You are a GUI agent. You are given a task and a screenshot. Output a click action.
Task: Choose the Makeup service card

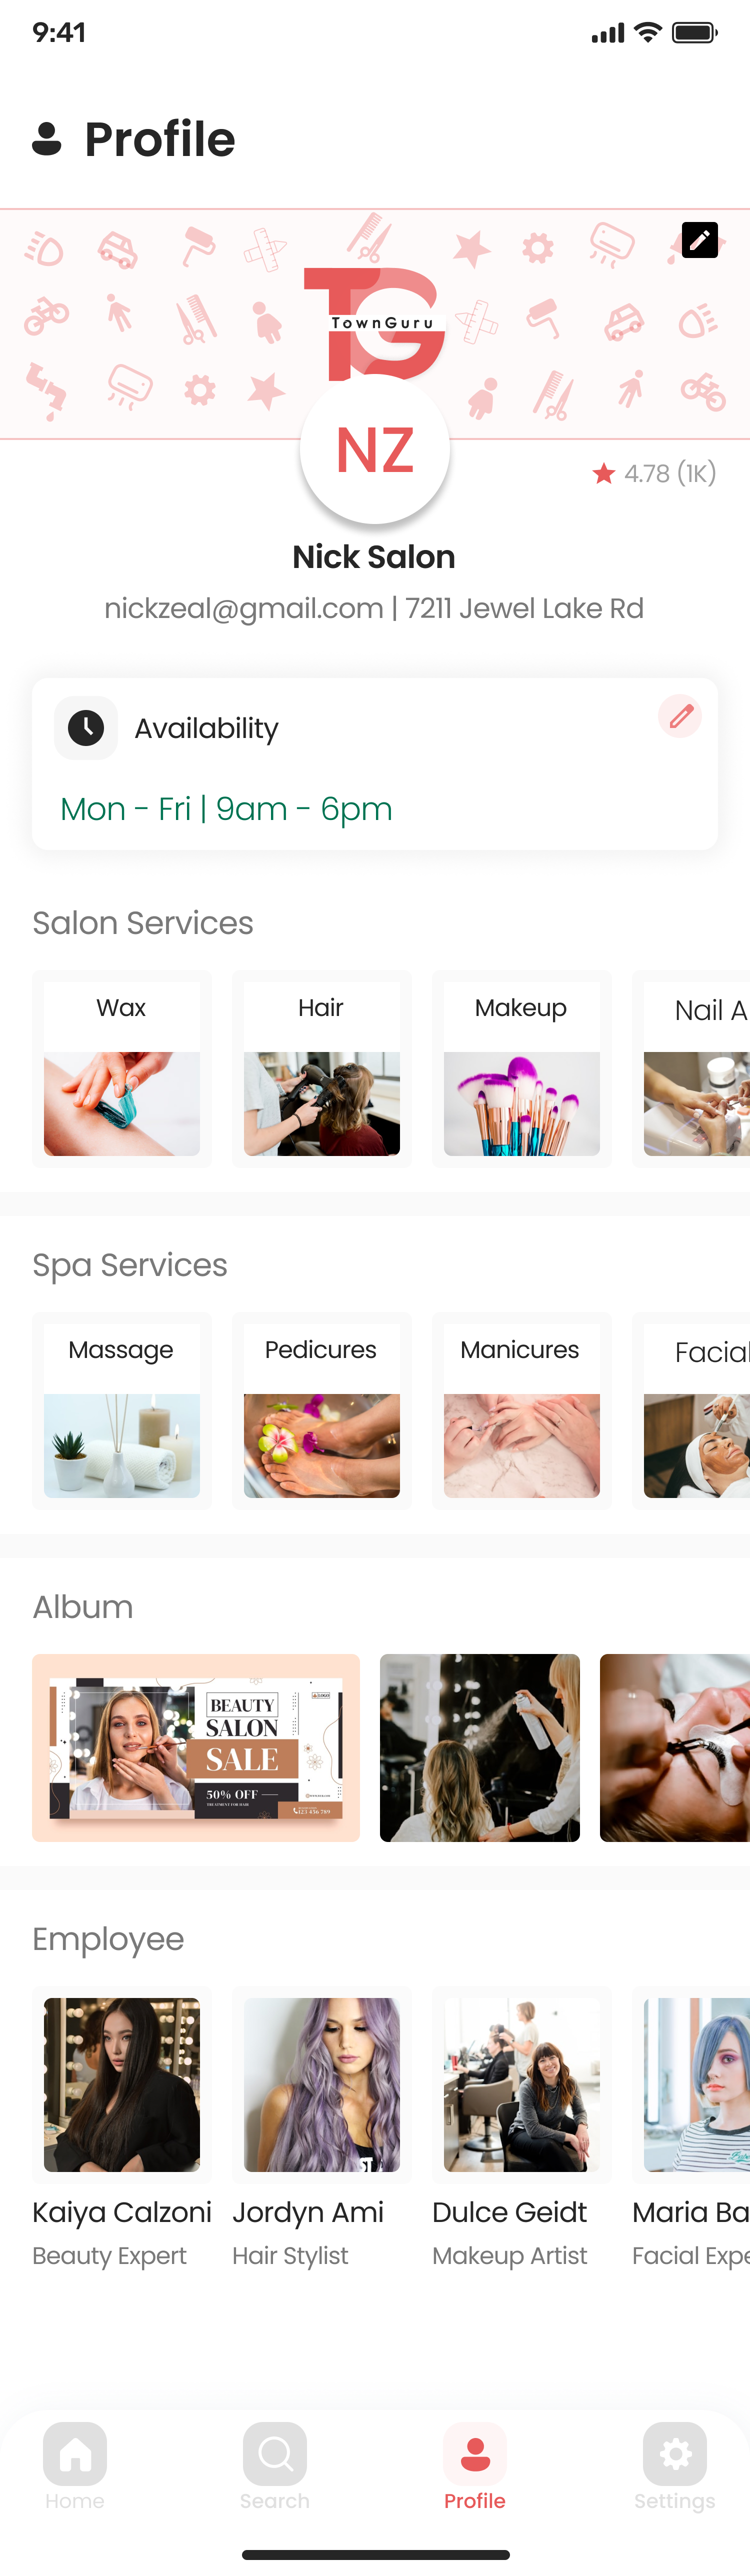522,1068
